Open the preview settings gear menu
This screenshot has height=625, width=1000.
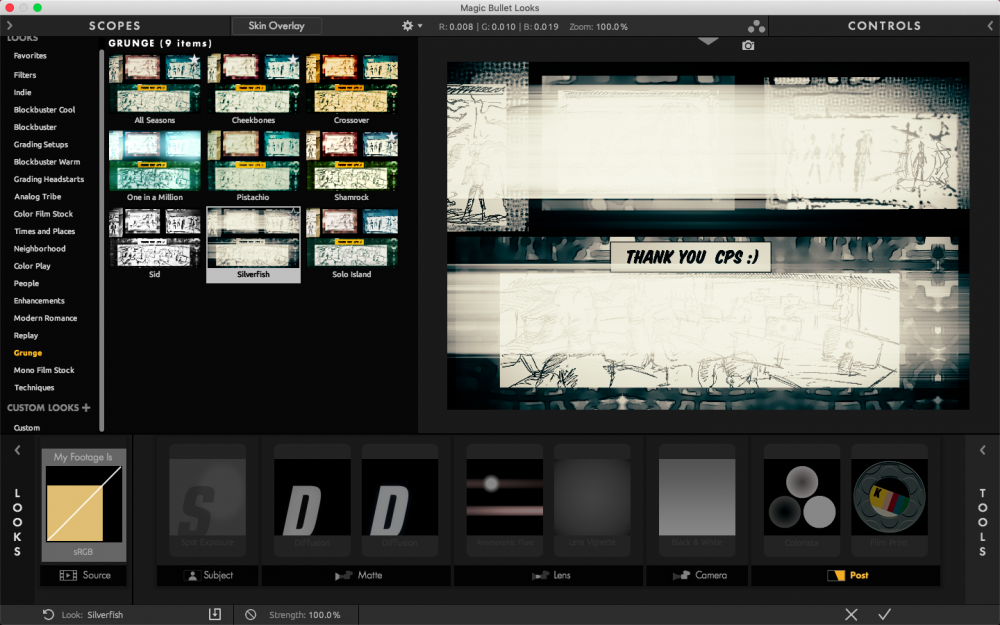411,26
